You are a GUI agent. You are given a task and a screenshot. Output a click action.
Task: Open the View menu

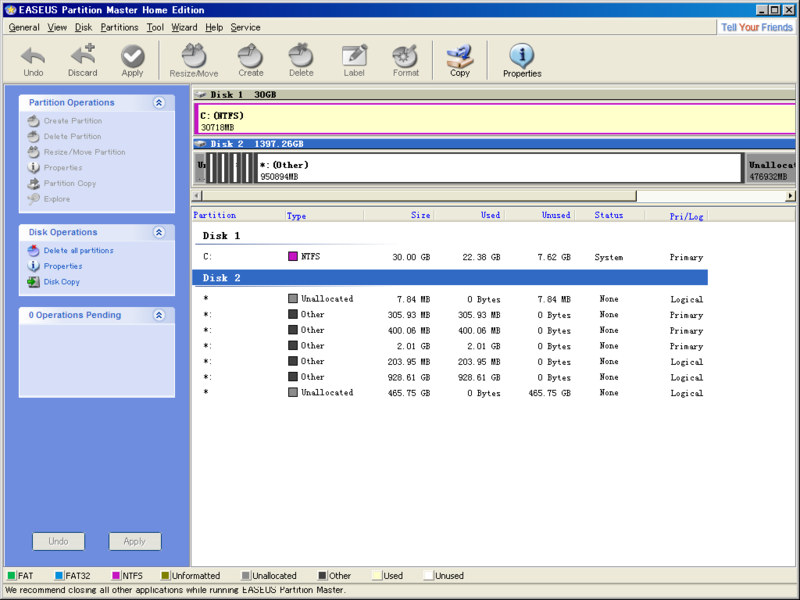pos(57,28)
